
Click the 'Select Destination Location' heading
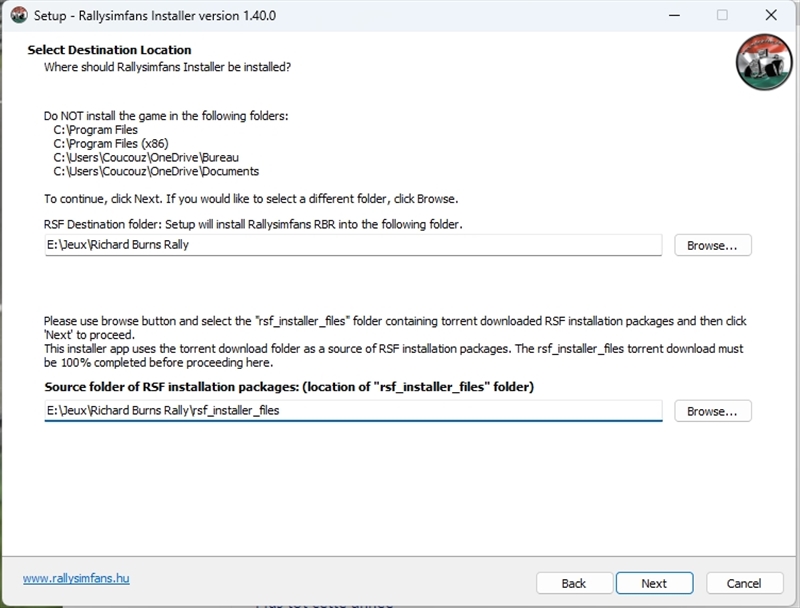(x=109, y=50)
